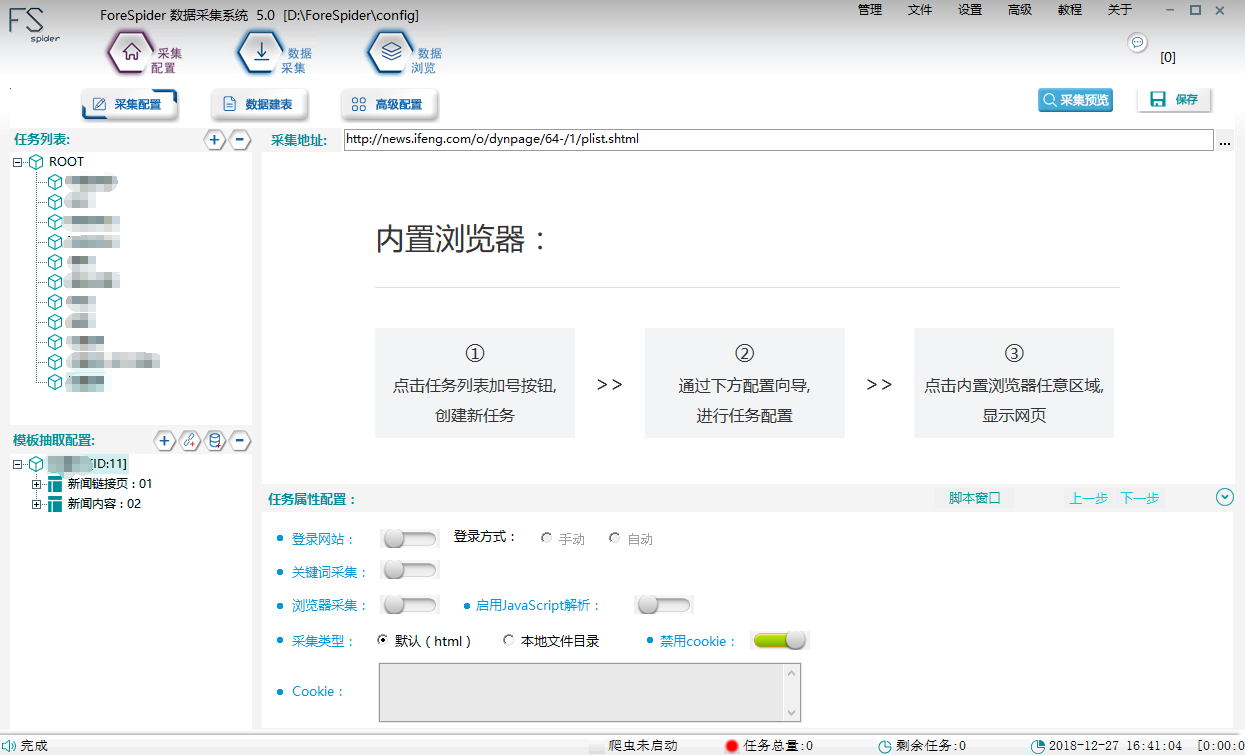This screenshot has width=1245, height=755.
Task: Select the ROOT item in task list
Action: click(x=66, y=162)
